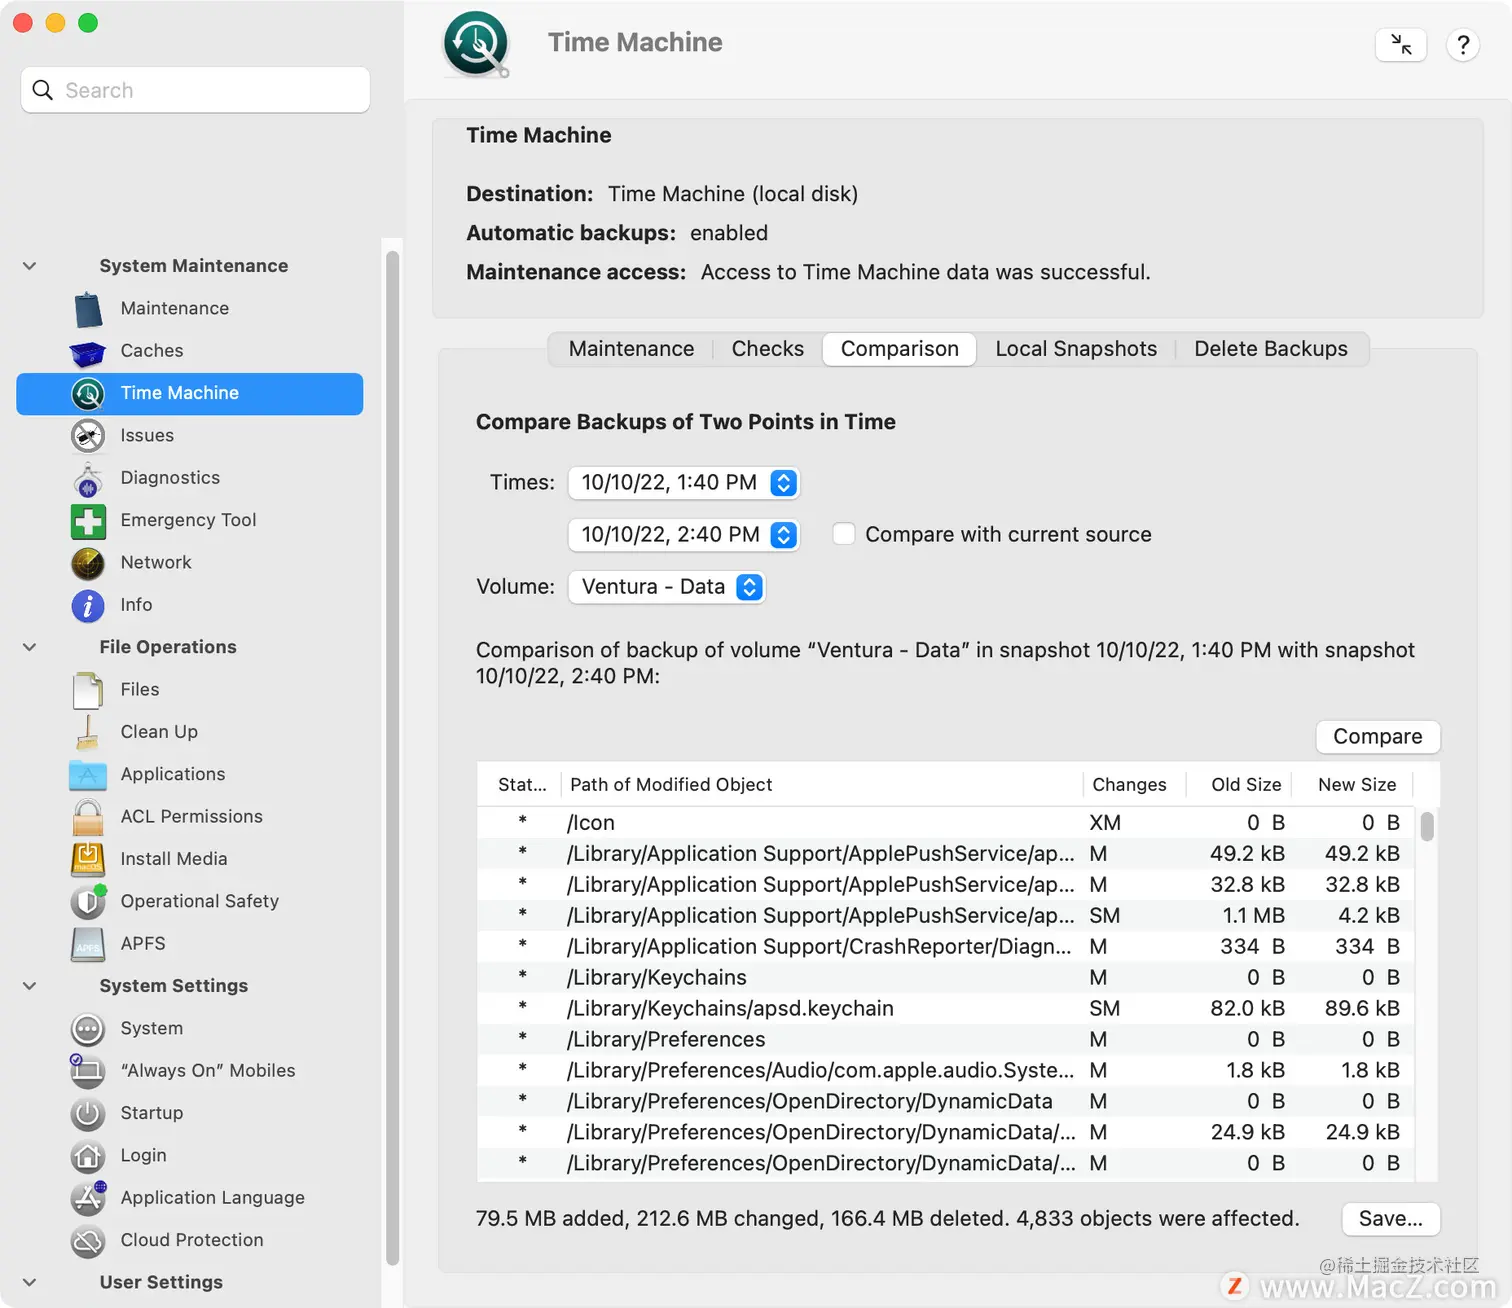
Task: Select the /Library/Preferences/OpenDirectory/DynamicData row
Action: click(946, 1102)
